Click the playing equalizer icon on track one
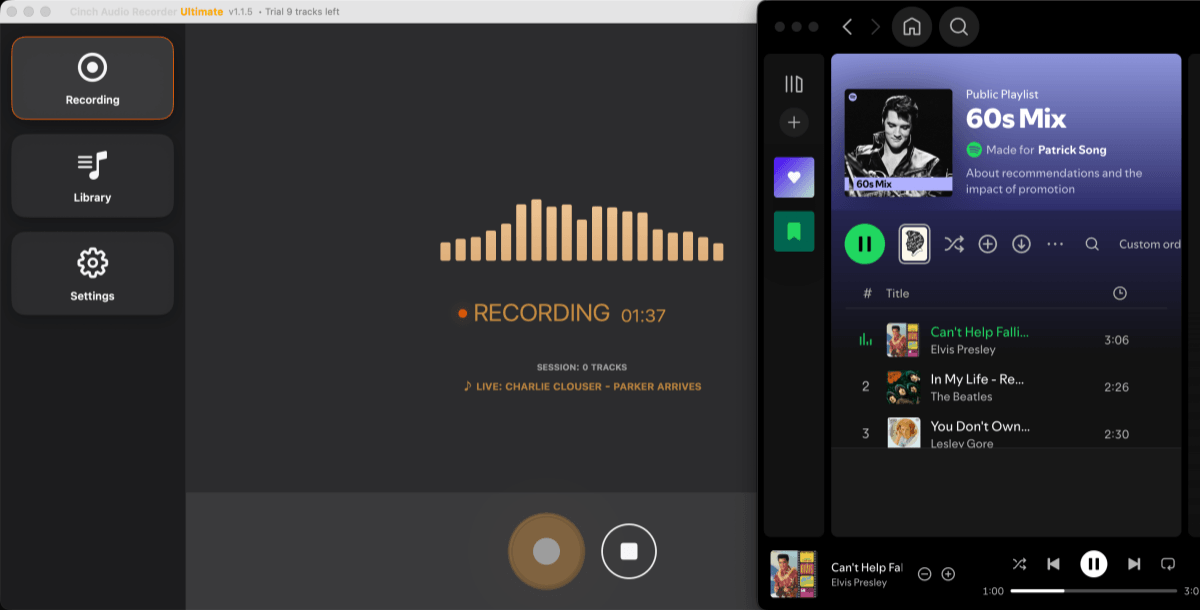 coord(866,340)
